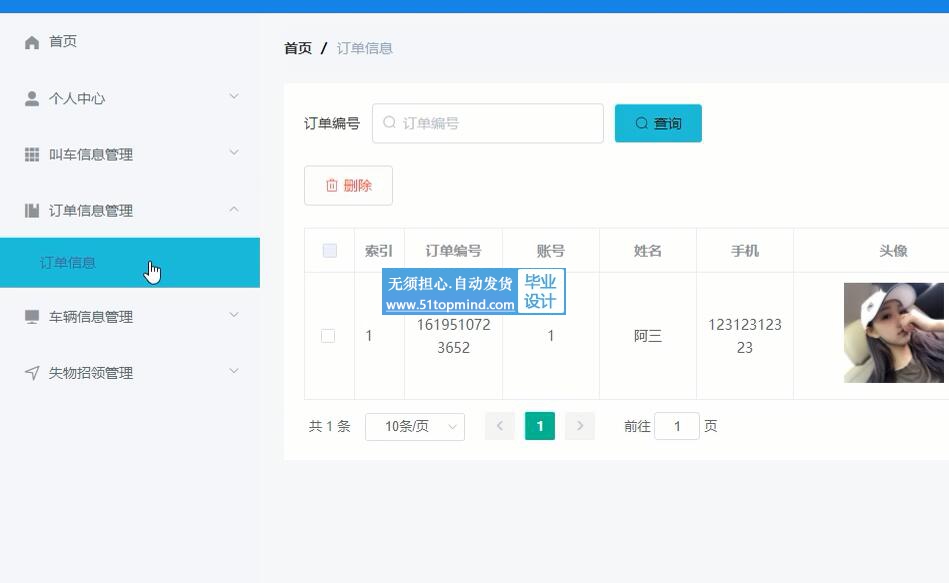Click the 查询 search button

pos(658,124)
